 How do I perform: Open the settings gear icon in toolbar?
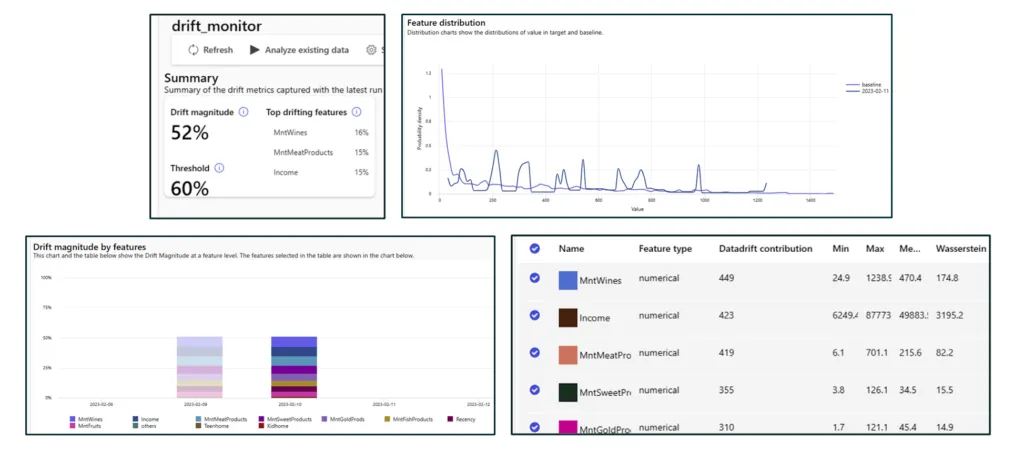[371, 50]
